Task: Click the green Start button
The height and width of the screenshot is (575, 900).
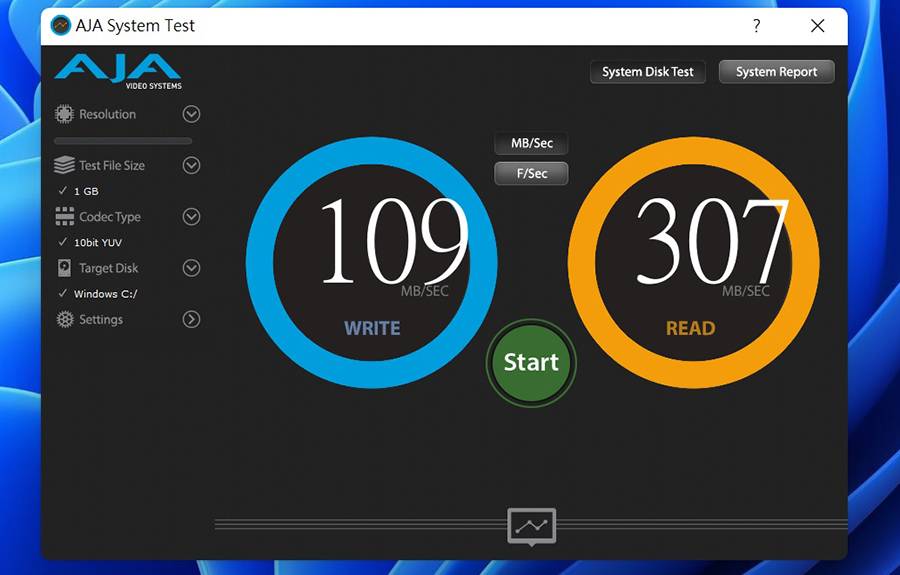Action: click(x=531, y=362)
